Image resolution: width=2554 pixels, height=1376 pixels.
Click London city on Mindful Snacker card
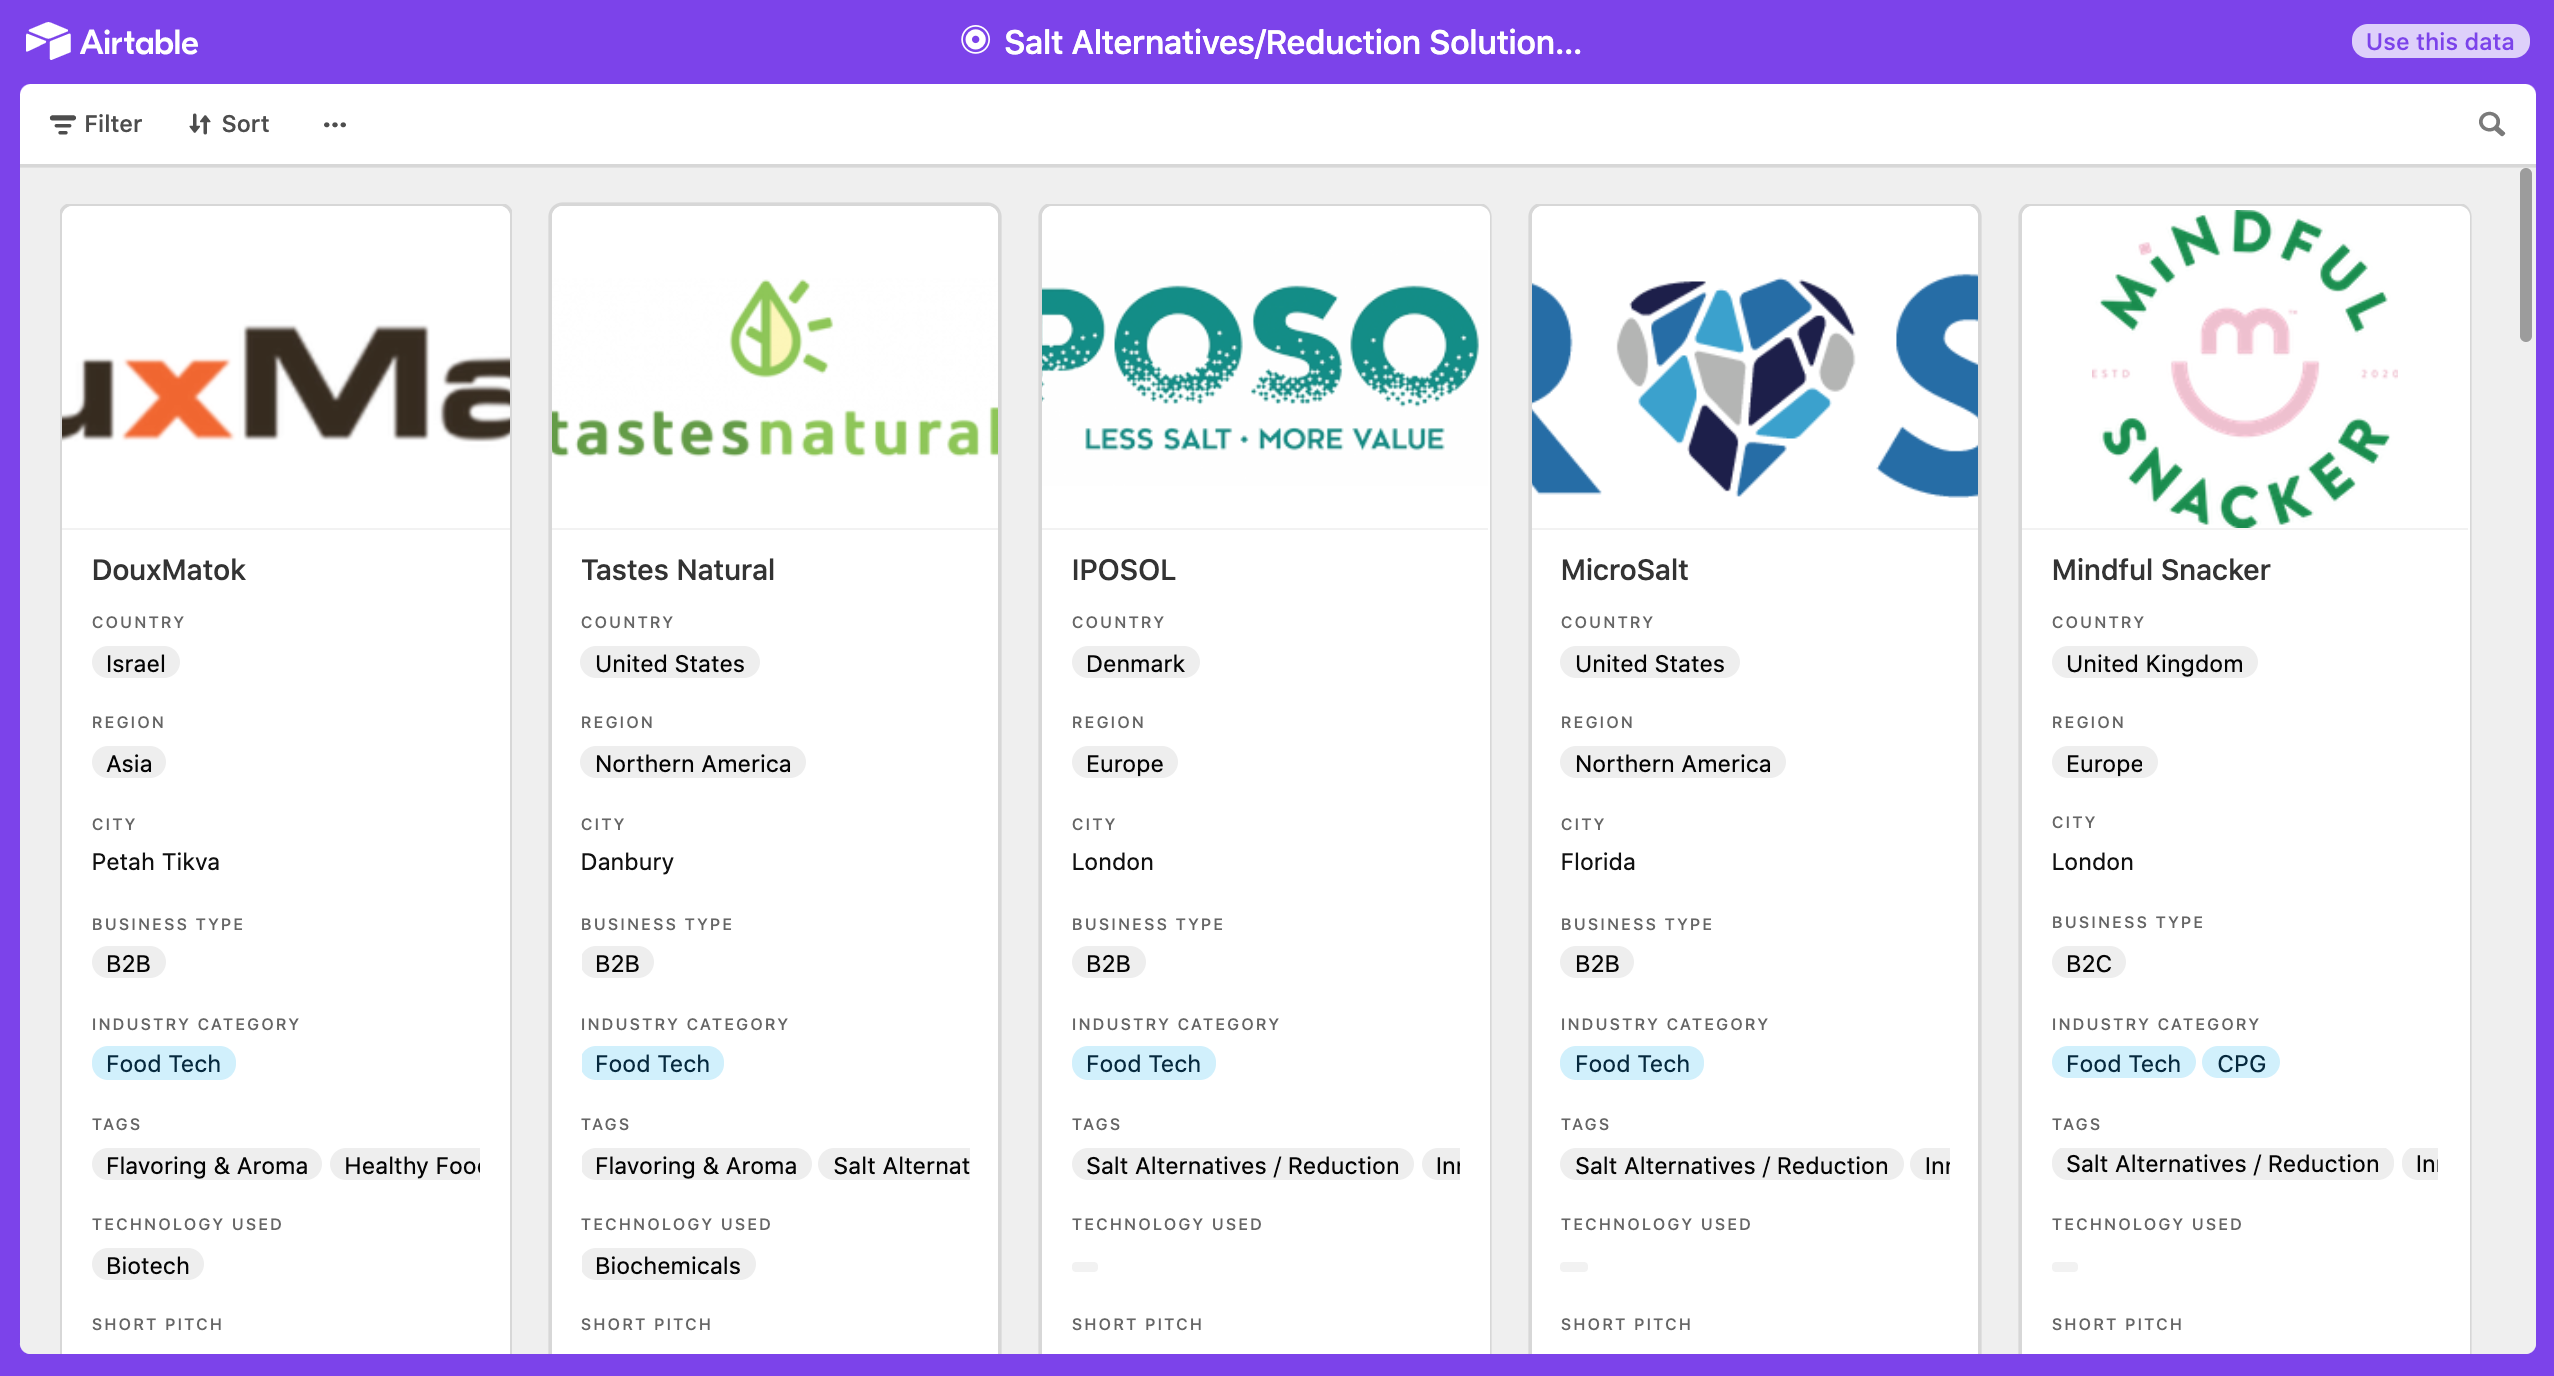click(x=2092, y=861)
